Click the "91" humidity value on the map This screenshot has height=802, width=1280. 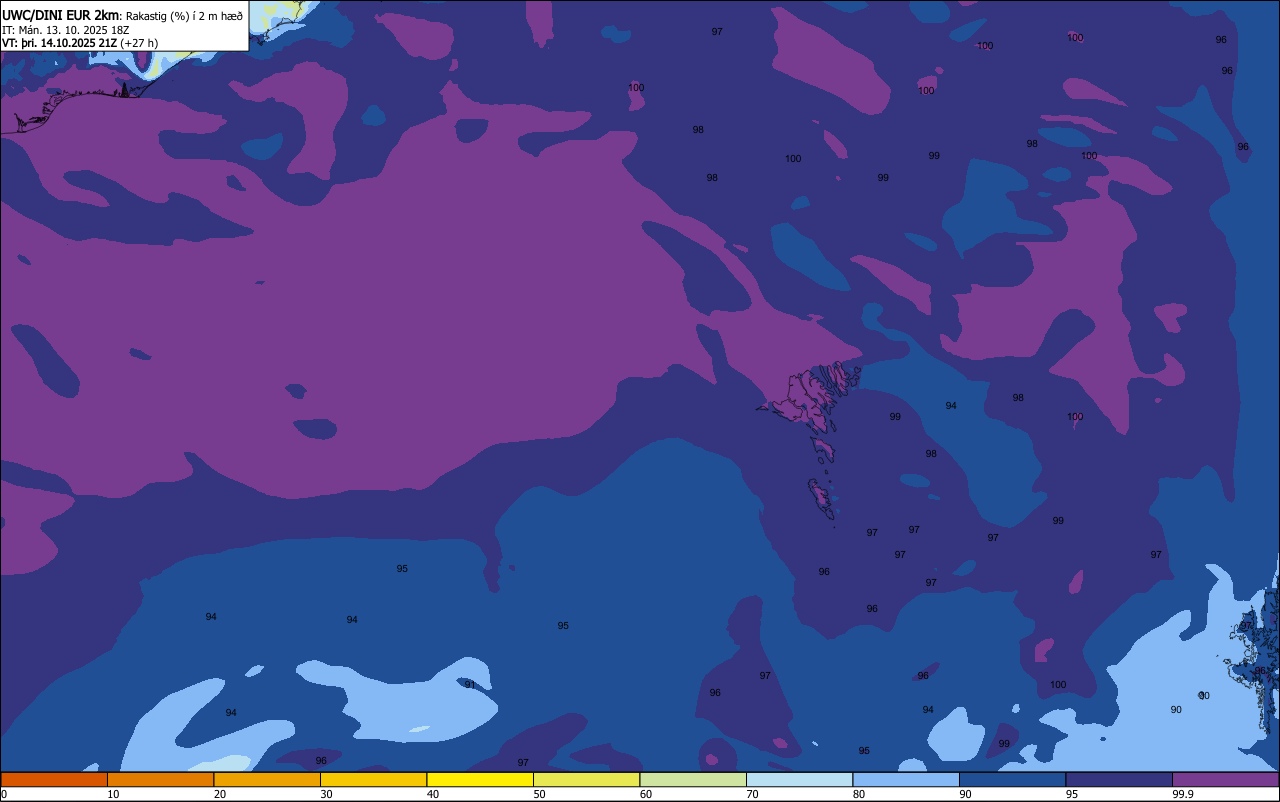pyautogui.click(x=470, y=685)
